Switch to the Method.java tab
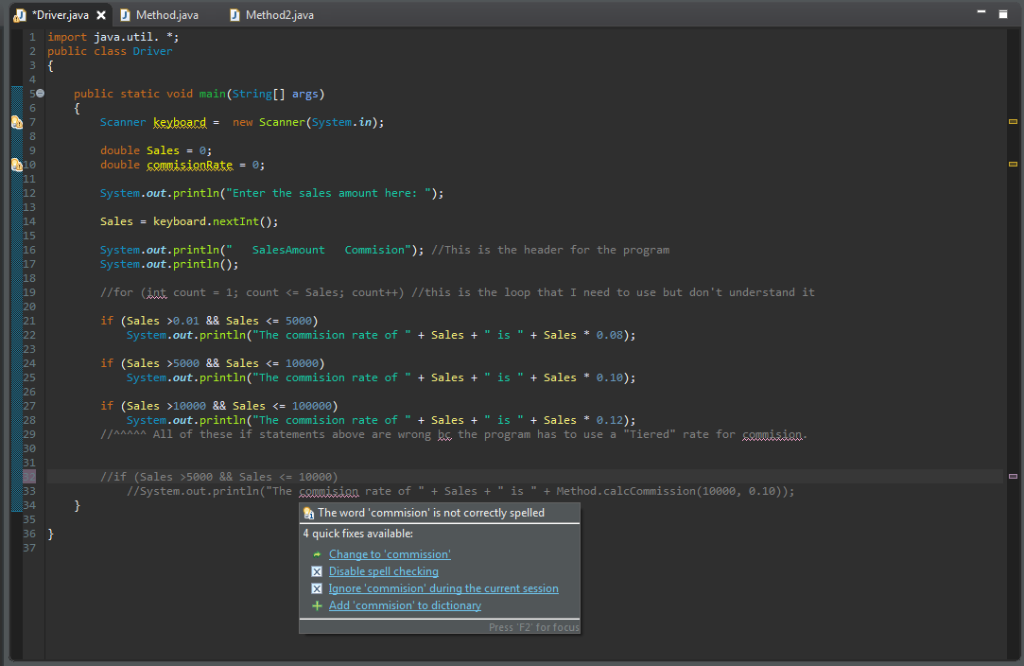The width and height of the screenshot is (1024, 666). coord(166,15)
